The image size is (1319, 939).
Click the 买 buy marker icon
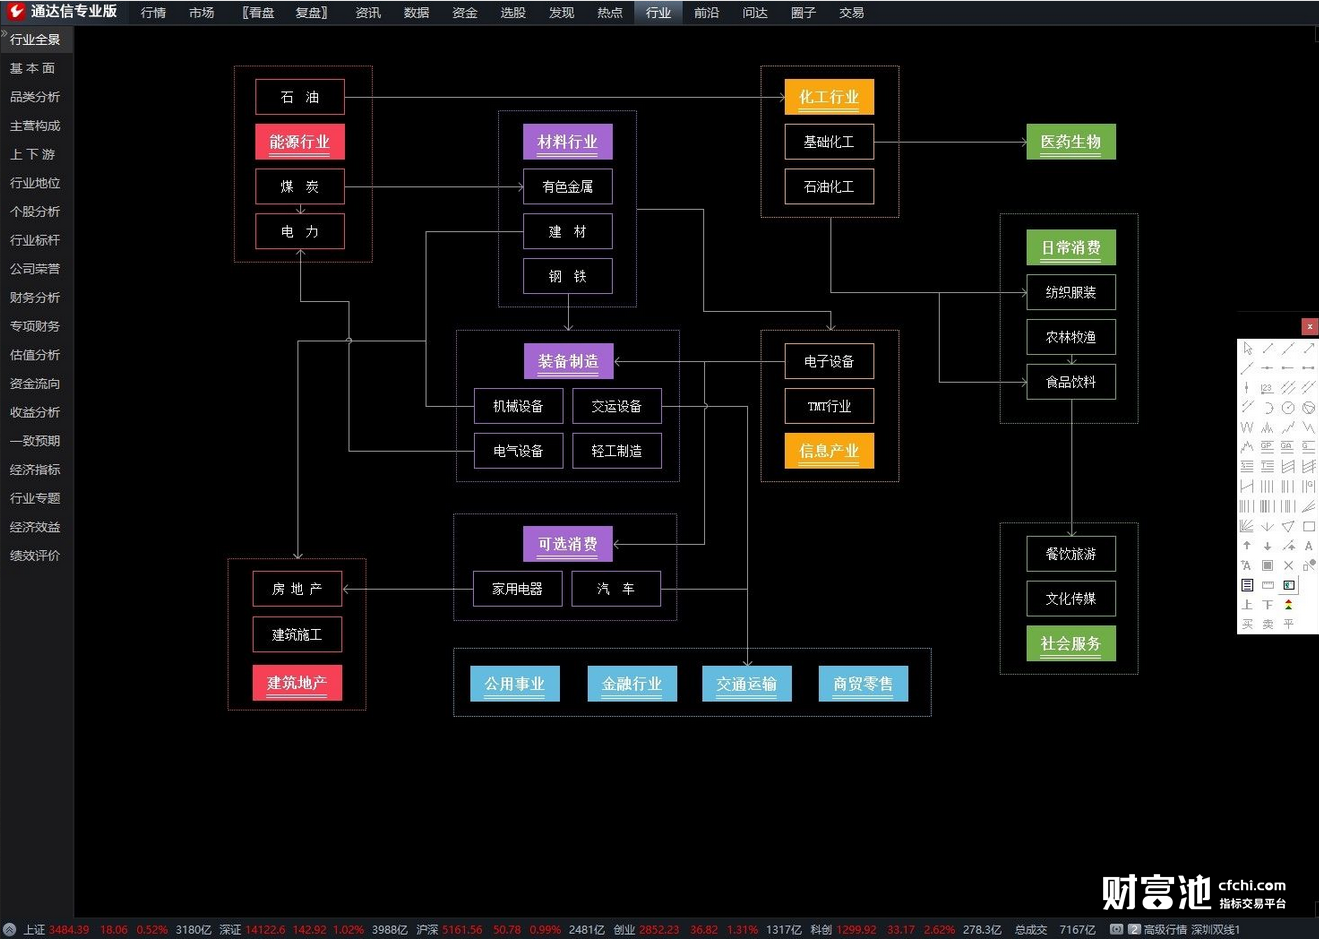pyautogui.click(x=1247, y=624)
